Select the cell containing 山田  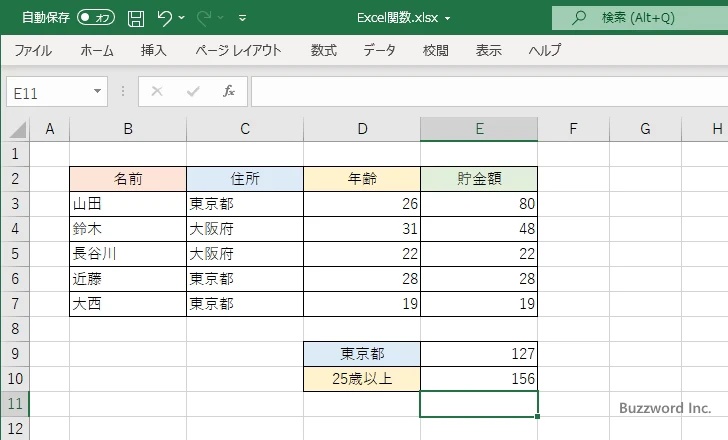click(128, 204)
